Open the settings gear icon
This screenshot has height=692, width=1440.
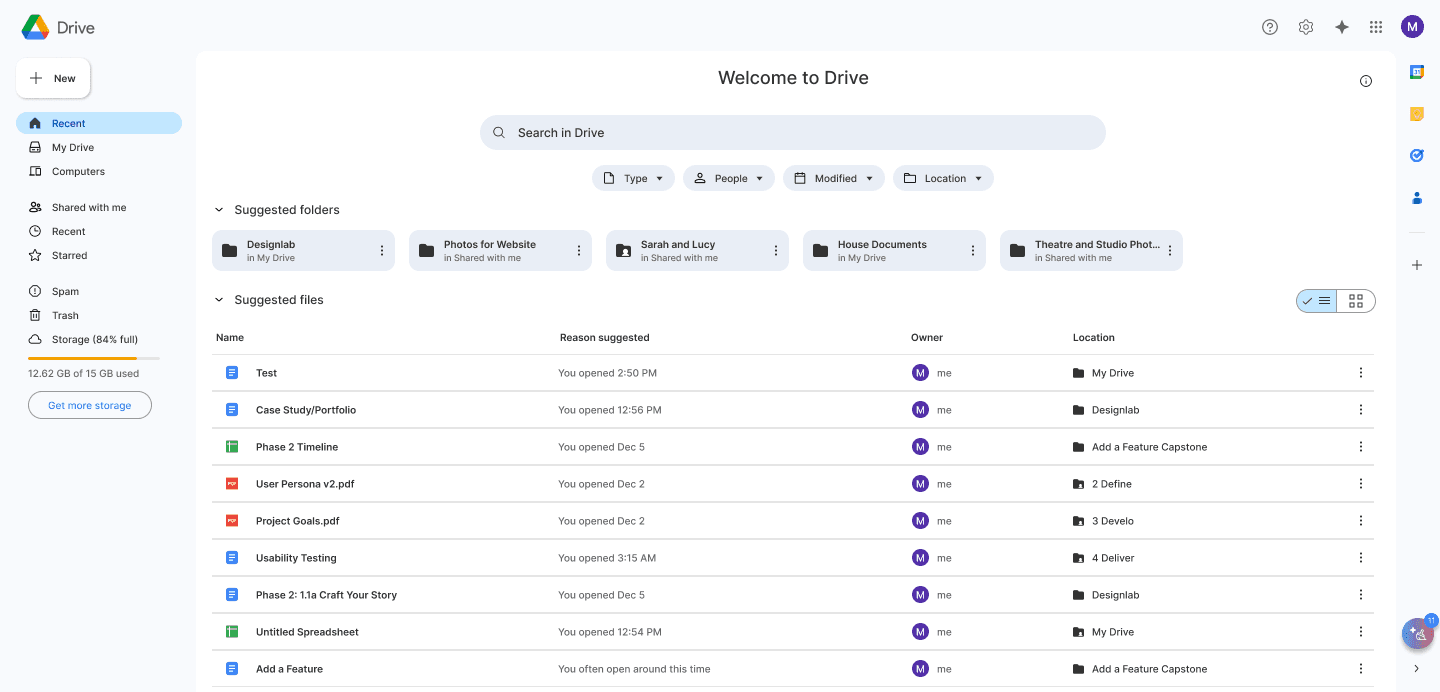coord(1306,27)
